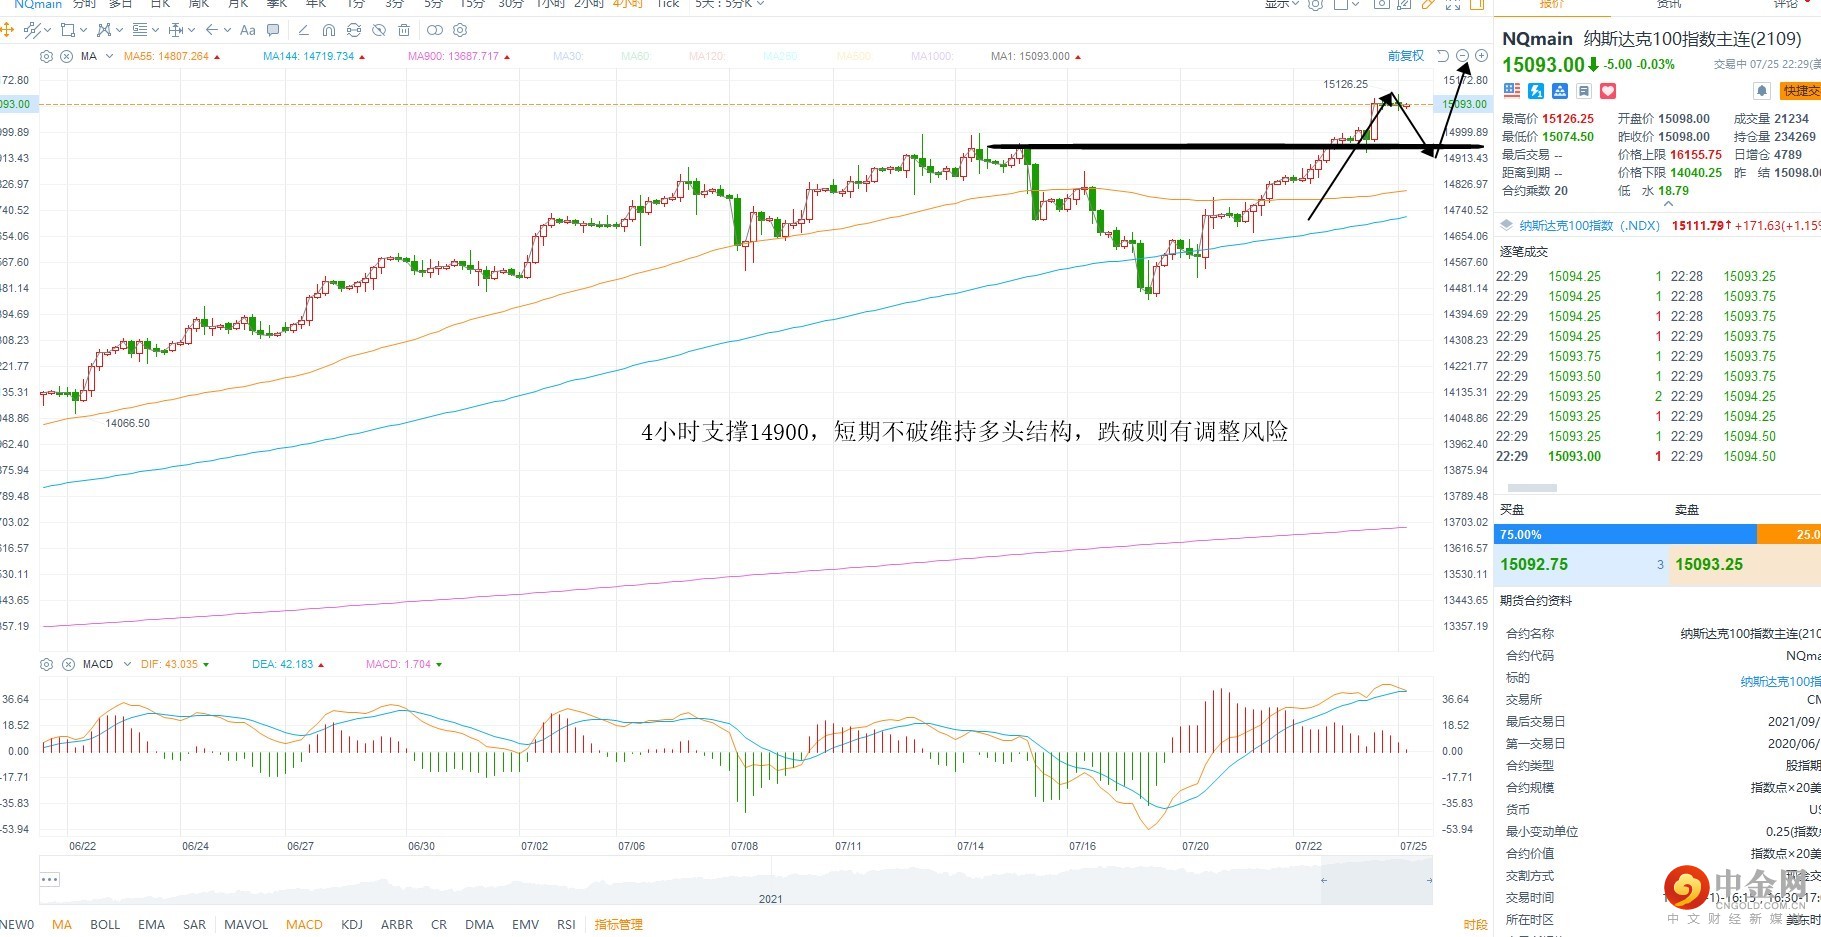The height and width of the screenshot is (937, 1821).
Task: Click the gray notes document icon
Action: [x=1584, y=91]
